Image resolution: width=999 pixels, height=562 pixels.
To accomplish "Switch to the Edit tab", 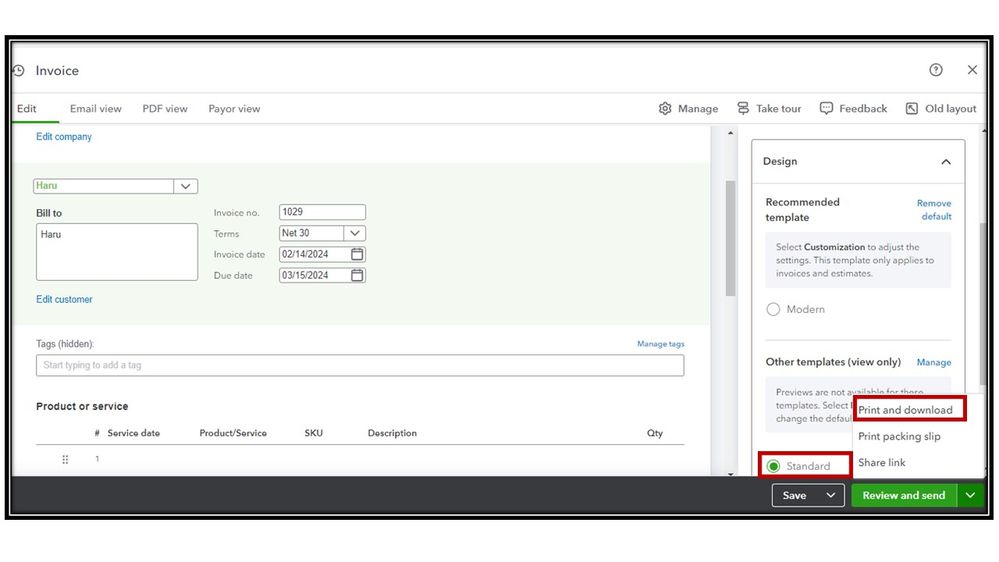I will 27,109.
